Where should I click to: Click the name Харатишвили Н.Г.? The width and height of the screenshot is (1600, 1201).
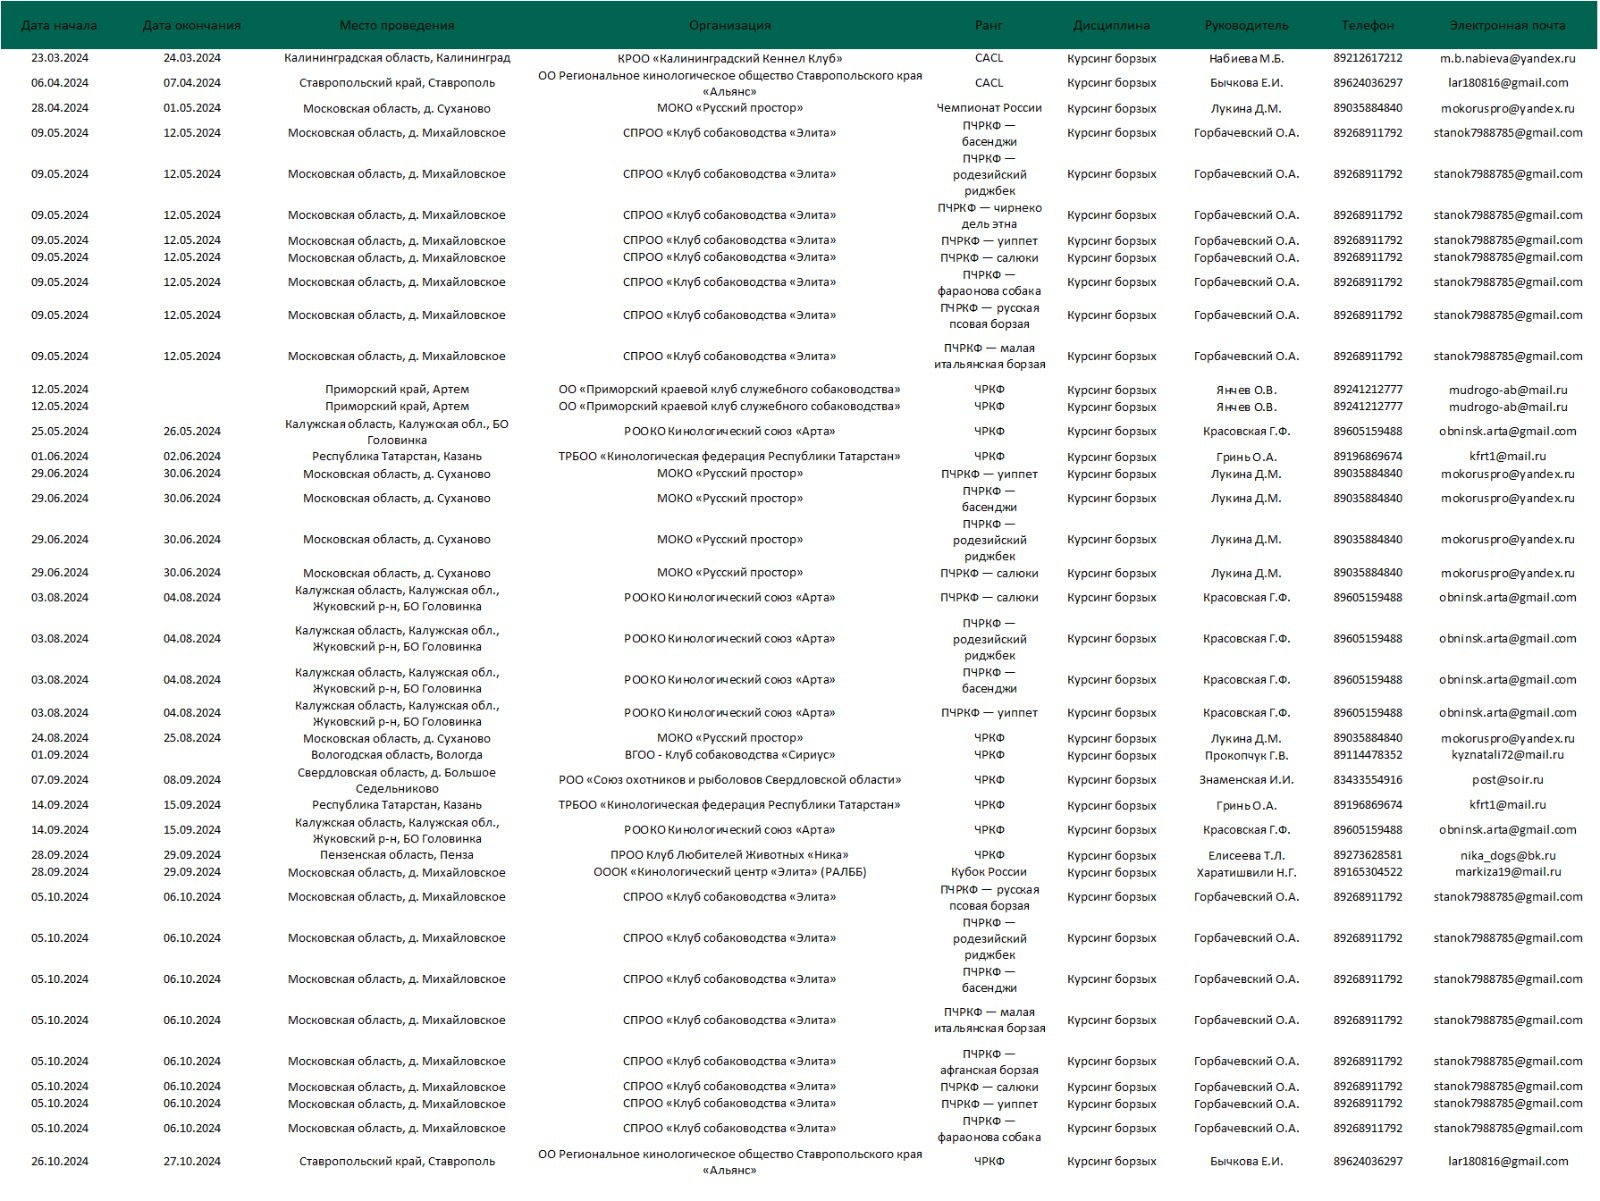click(1246, 872)
